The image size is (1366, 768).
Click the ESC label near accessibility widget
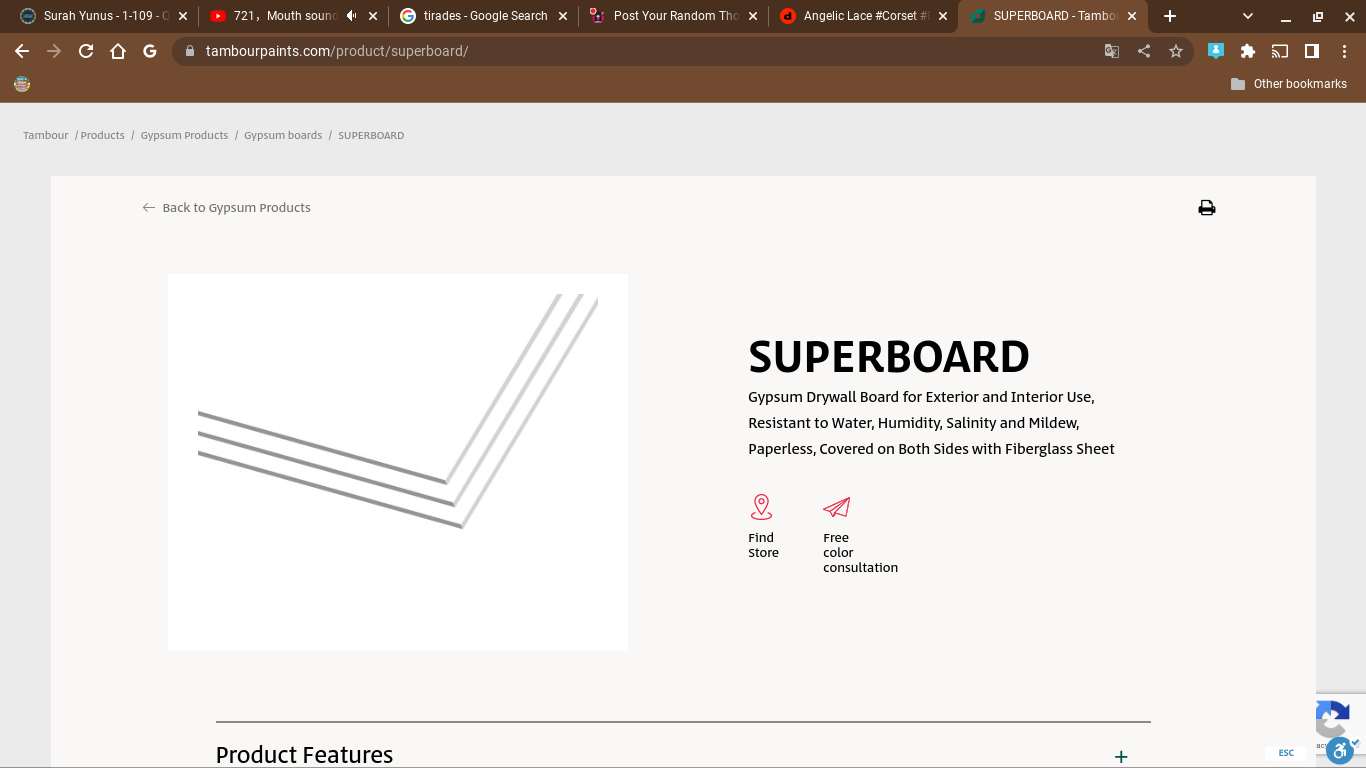[x=1286, y=753]
